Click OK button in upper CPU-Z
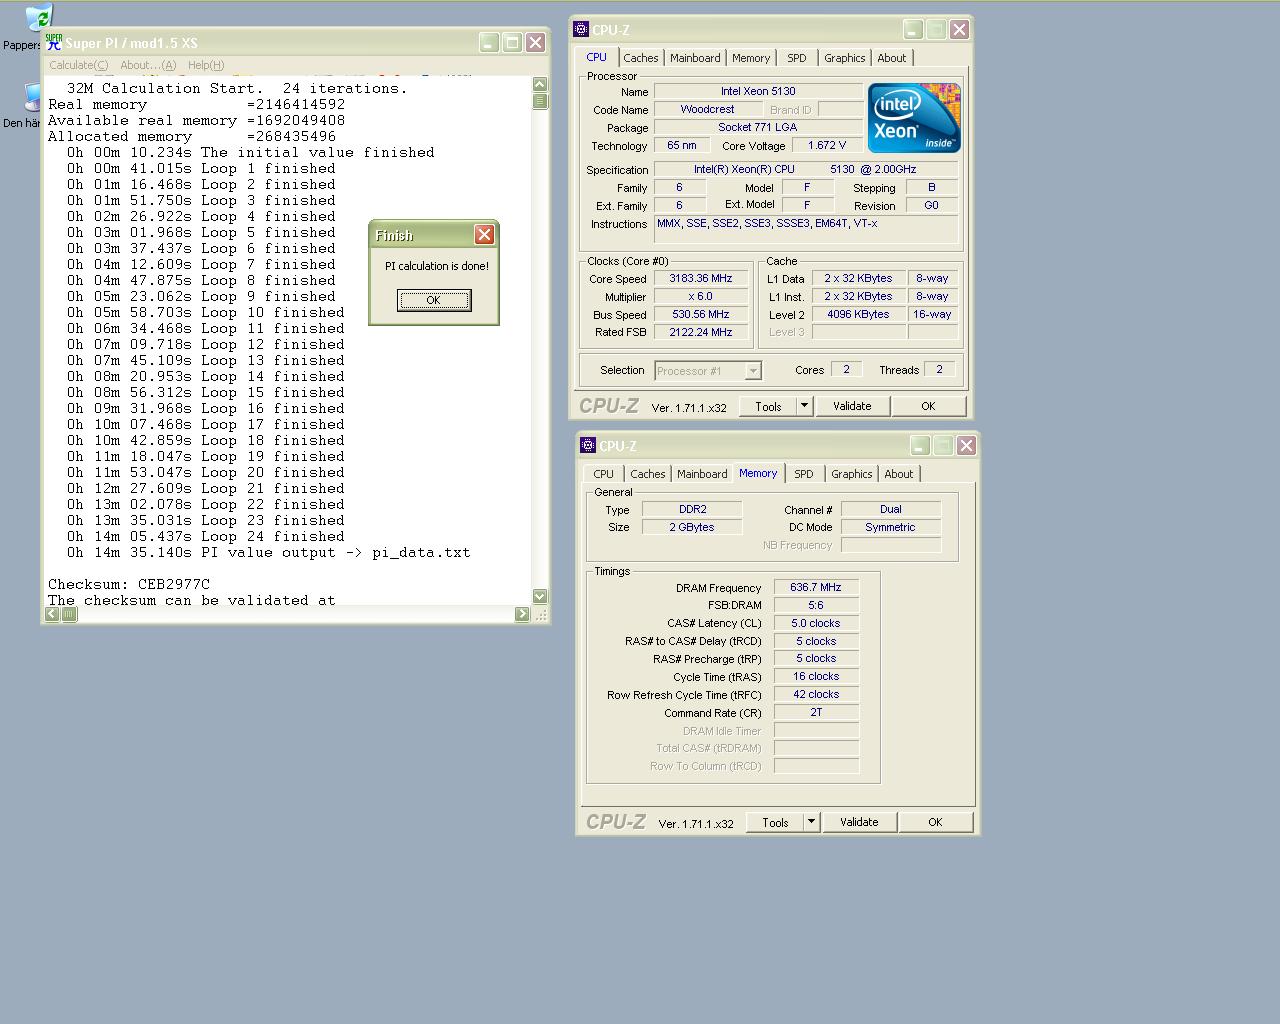The image size is (1280, 1024). tap(928, 406)
